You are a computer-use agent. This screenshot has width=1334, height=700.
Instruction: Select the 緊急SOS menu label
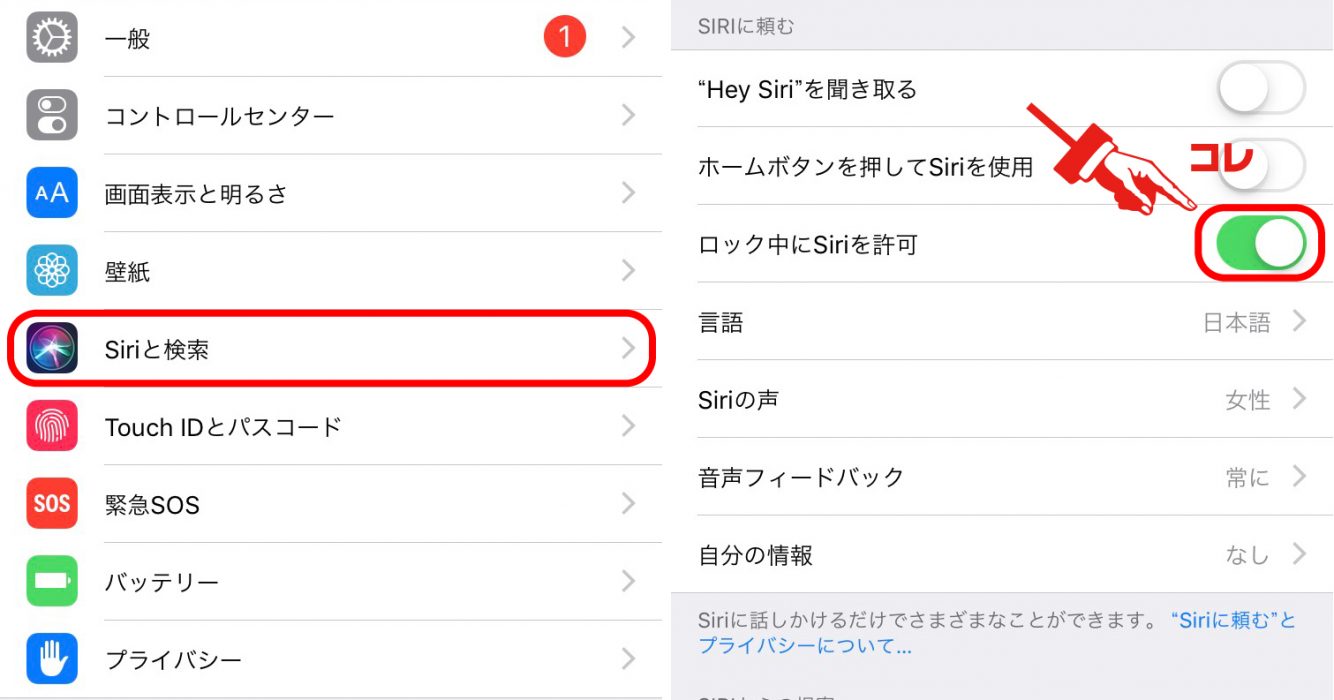[x=152, y=505]
